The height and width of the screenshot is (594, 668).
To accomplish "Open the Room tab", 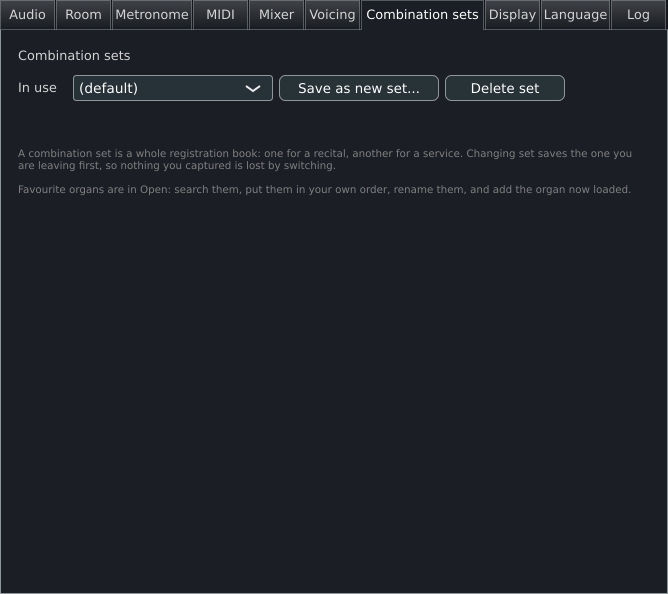I will [83, 15].
